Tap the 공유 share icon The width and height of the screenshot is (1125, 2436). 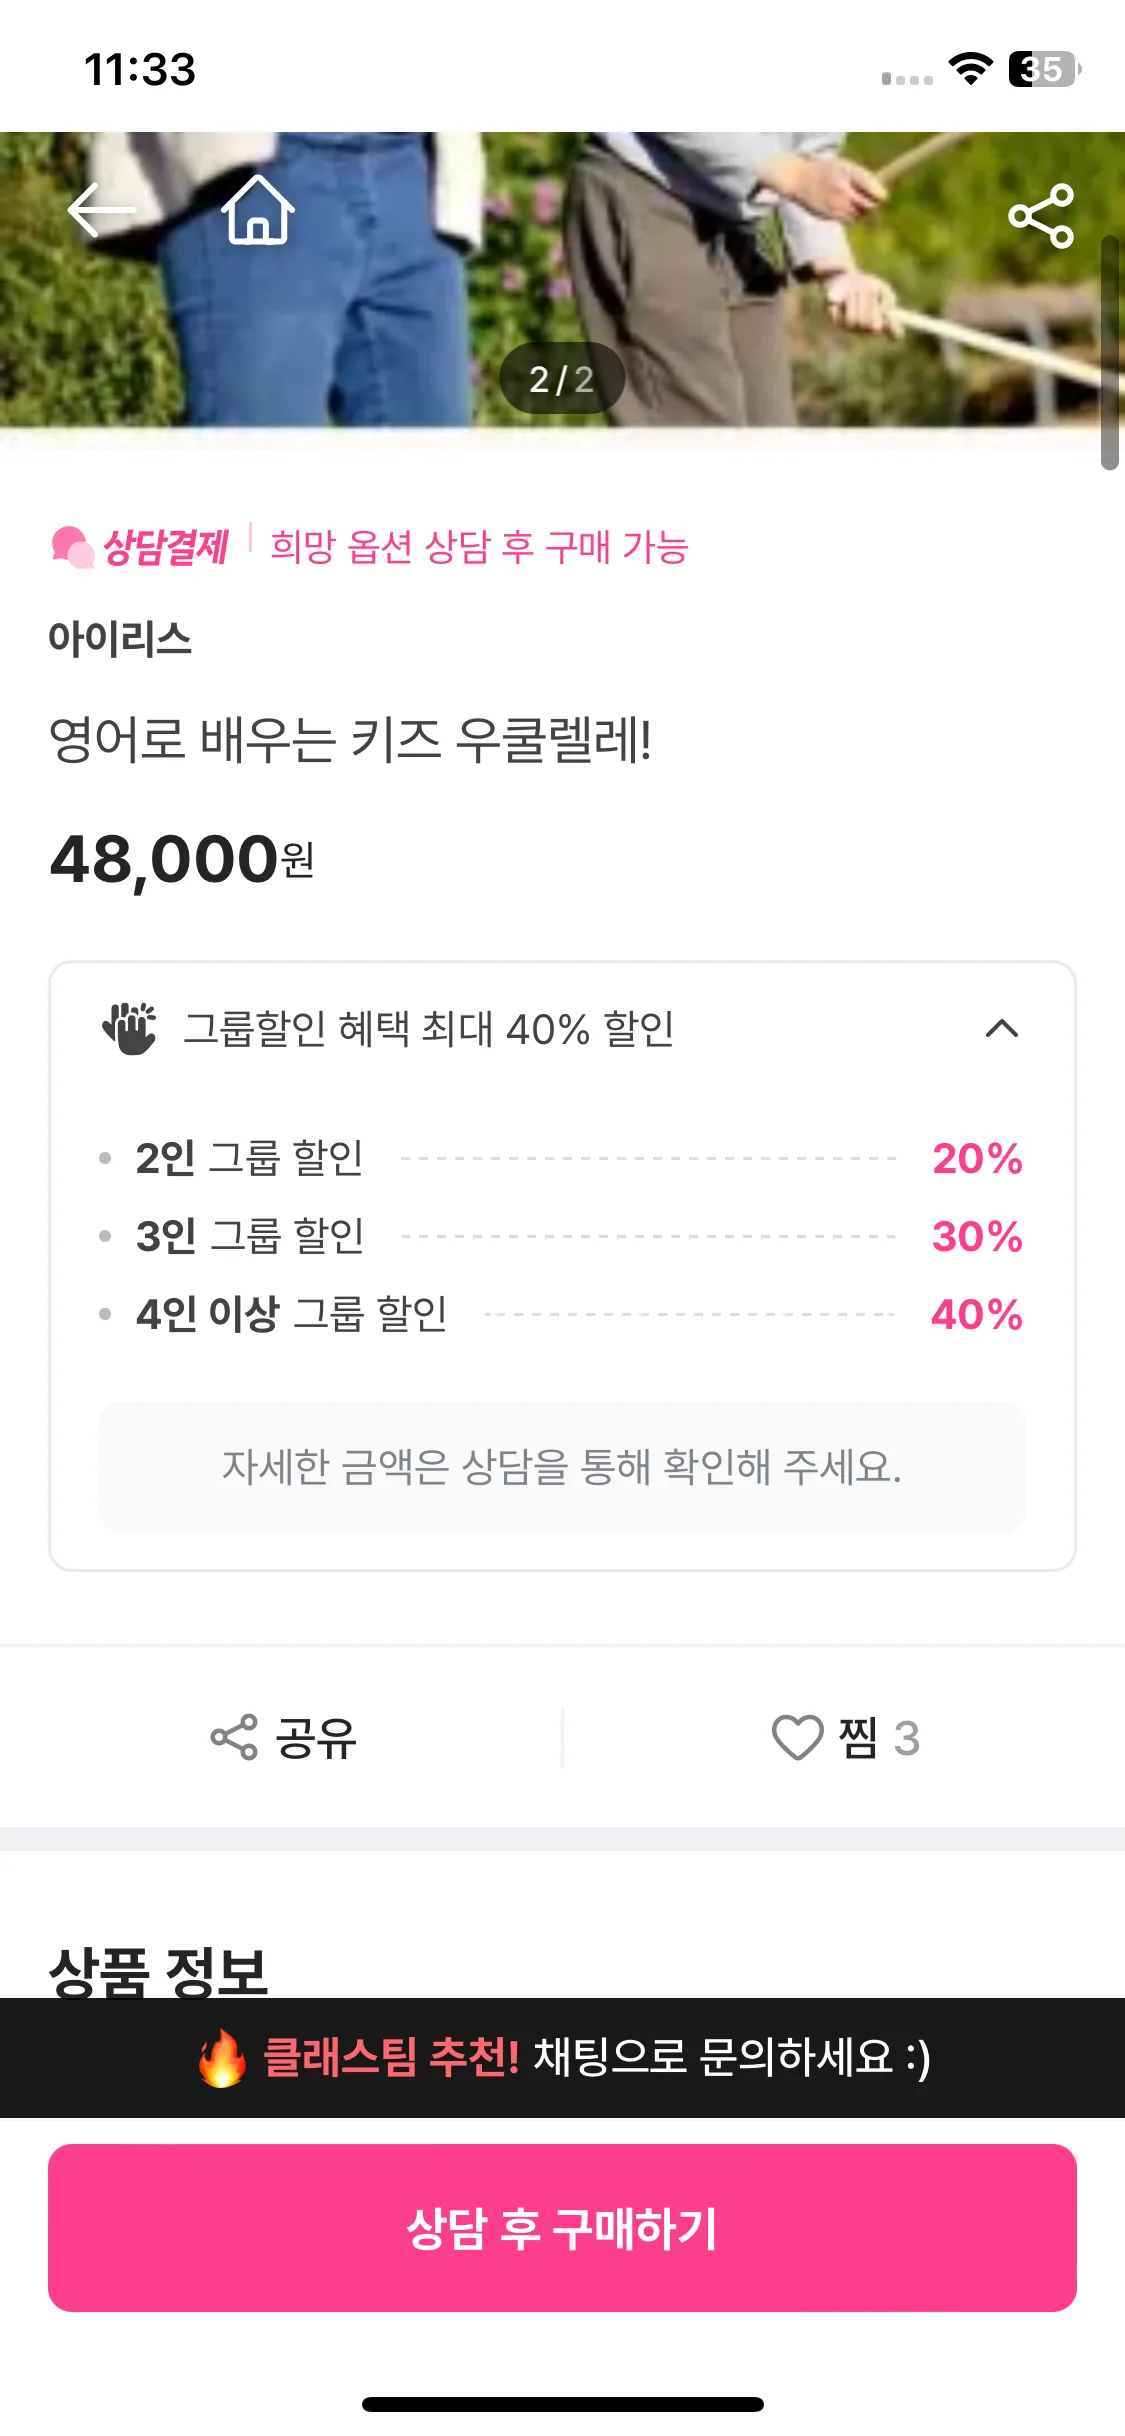tap(234, 1738)
